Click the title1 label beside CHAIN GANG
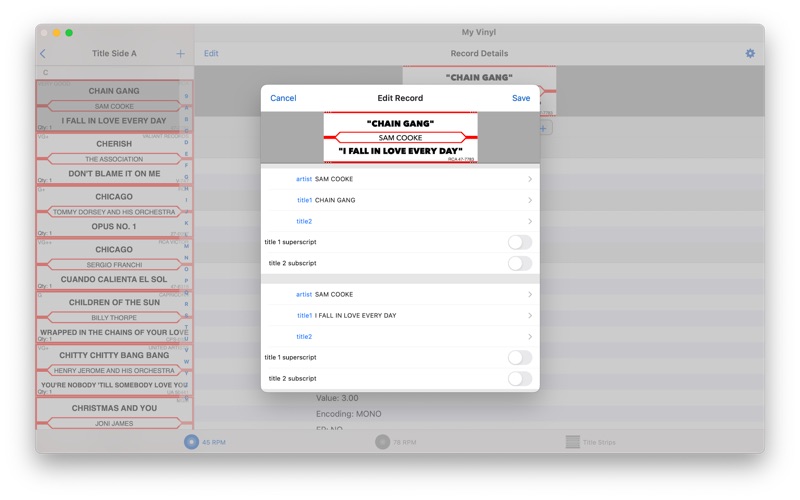The width and height of the screenshot is (800, 500). (304, 200)
